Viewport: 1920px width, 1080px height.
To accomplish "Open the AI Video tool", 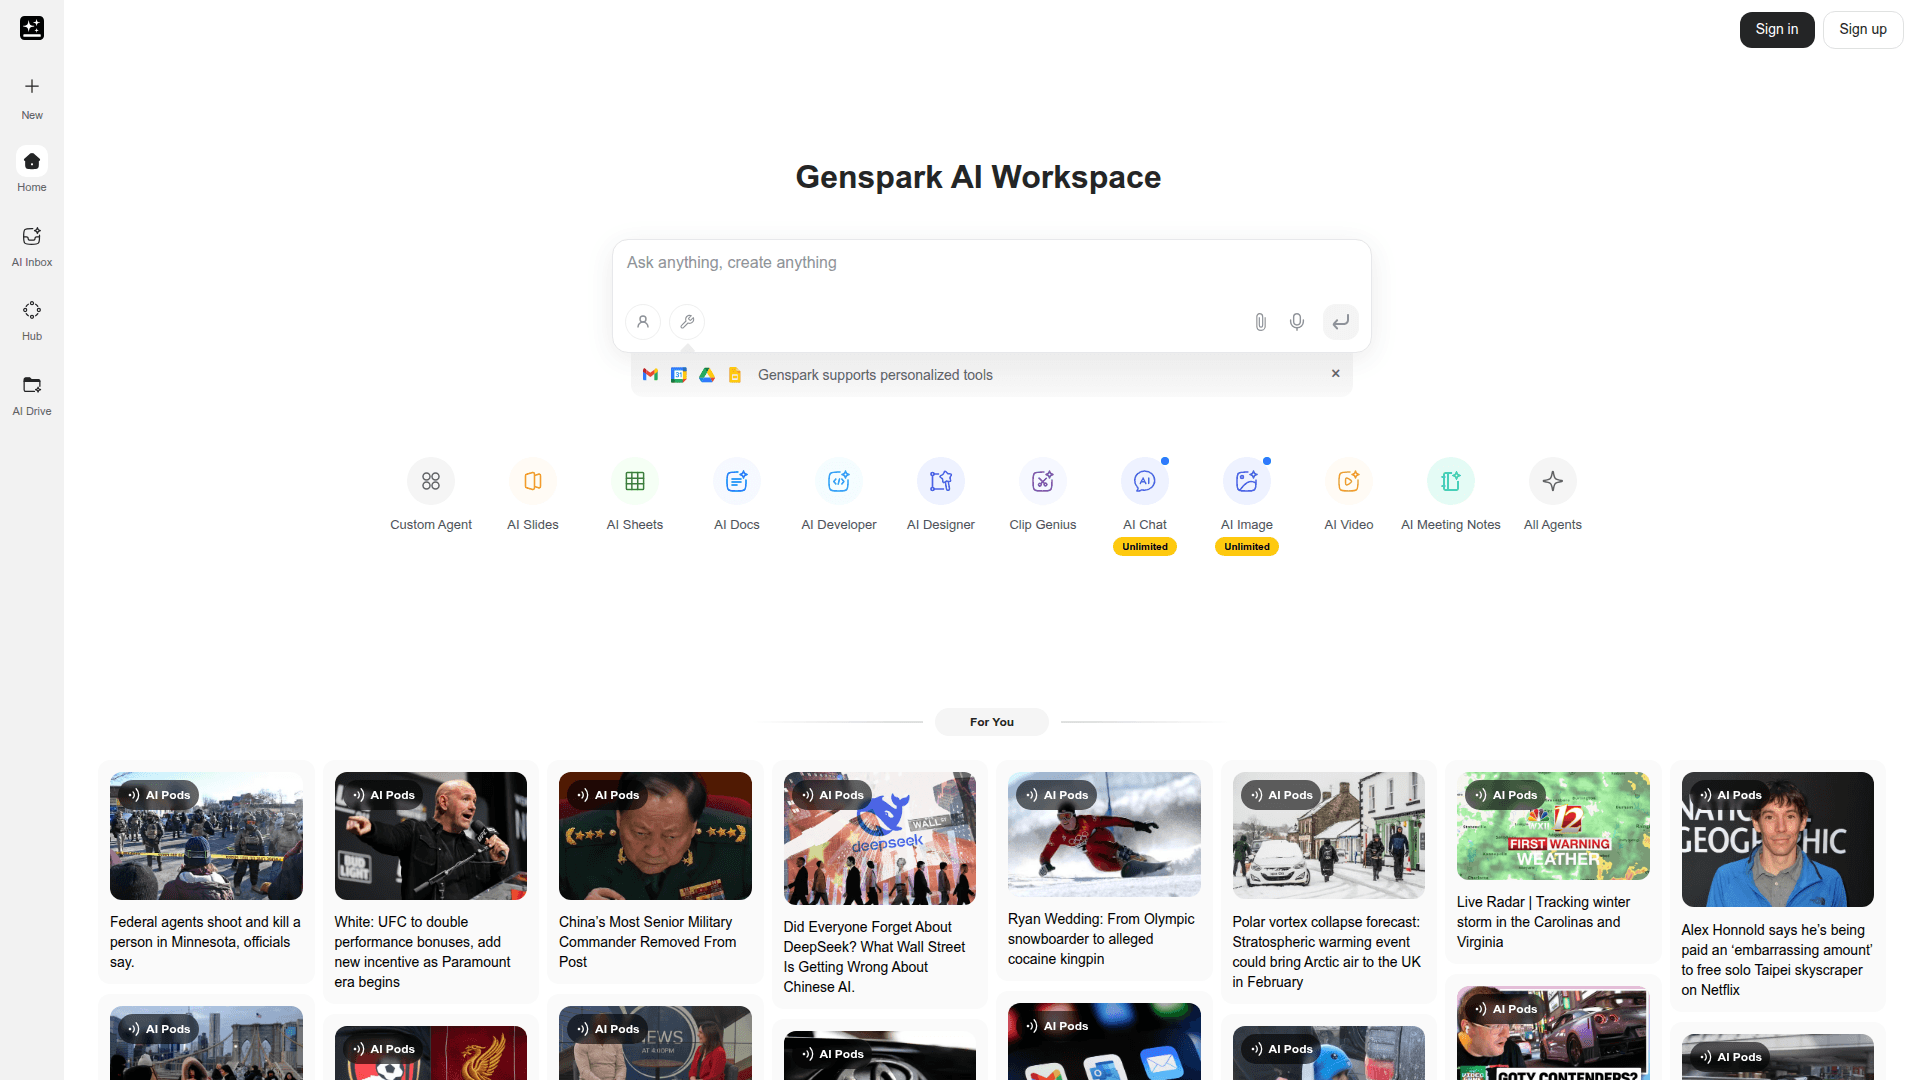I will pyautogui.click(x=1348, y=495).
